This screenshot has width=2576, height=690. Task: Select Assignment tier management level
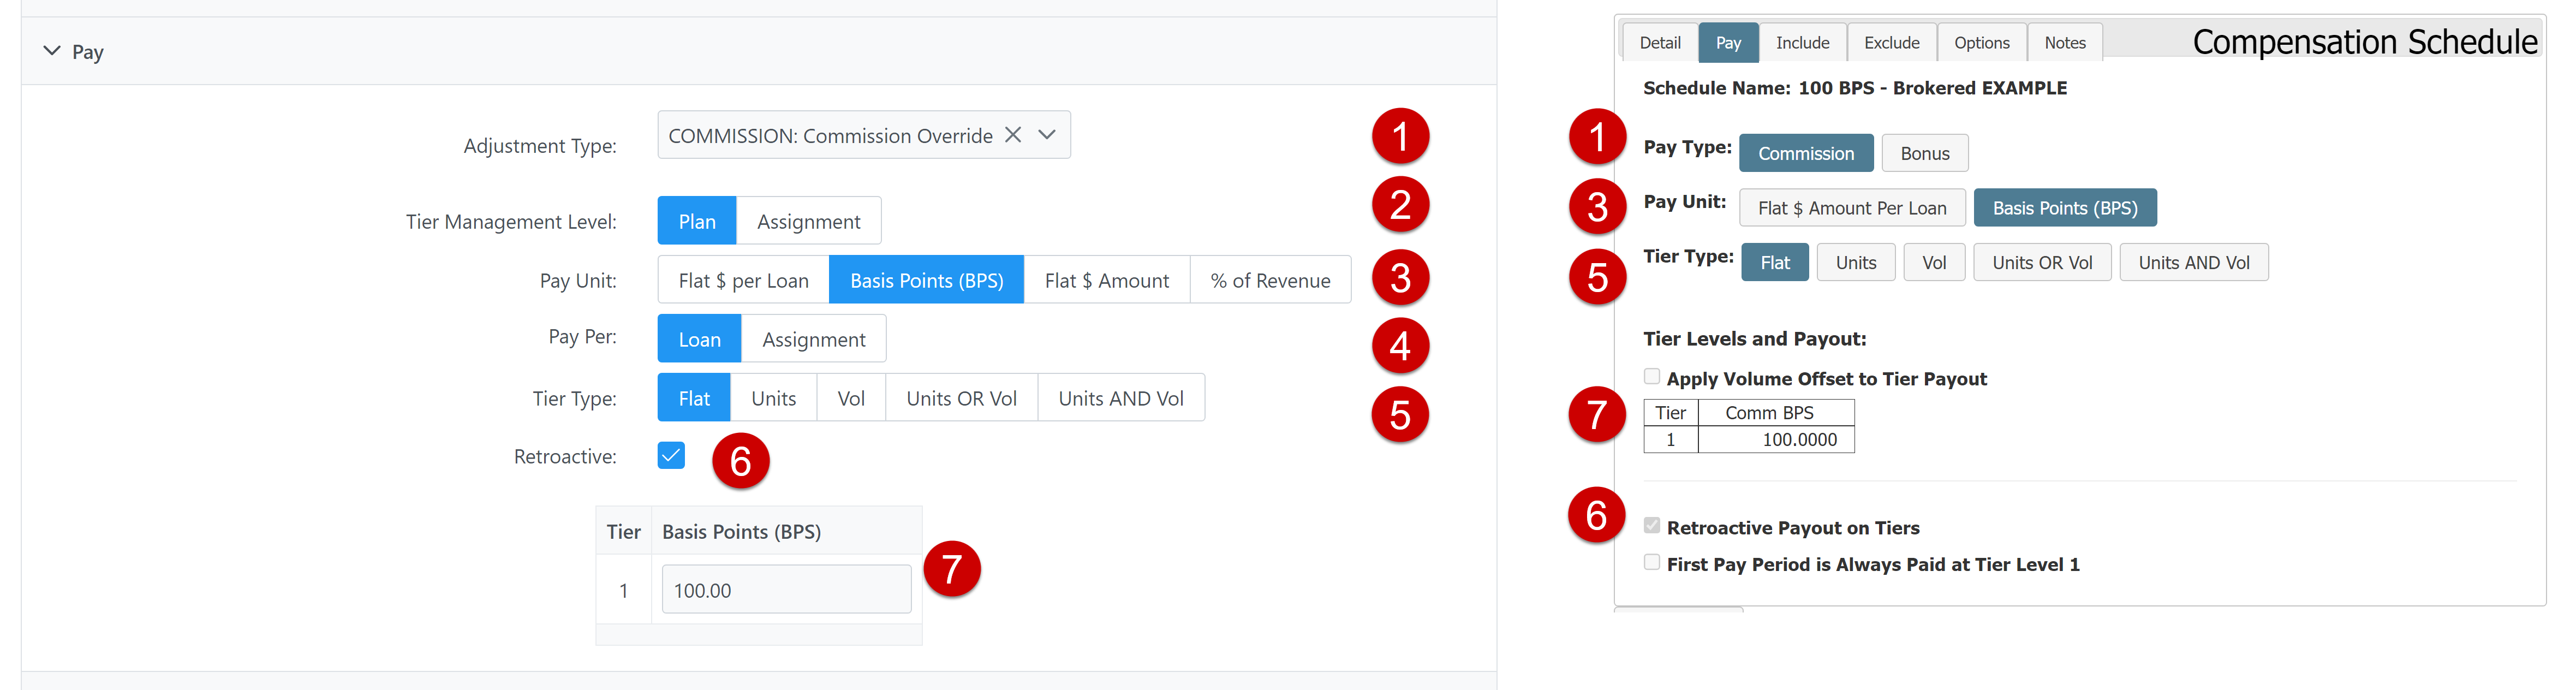(808, 221)
